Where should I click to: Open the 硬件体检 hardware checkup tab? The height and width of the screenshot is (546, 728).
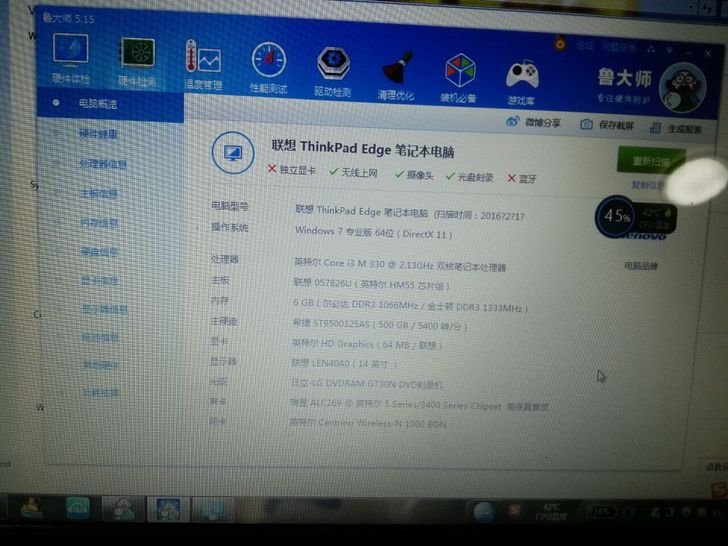pos(71,58)
